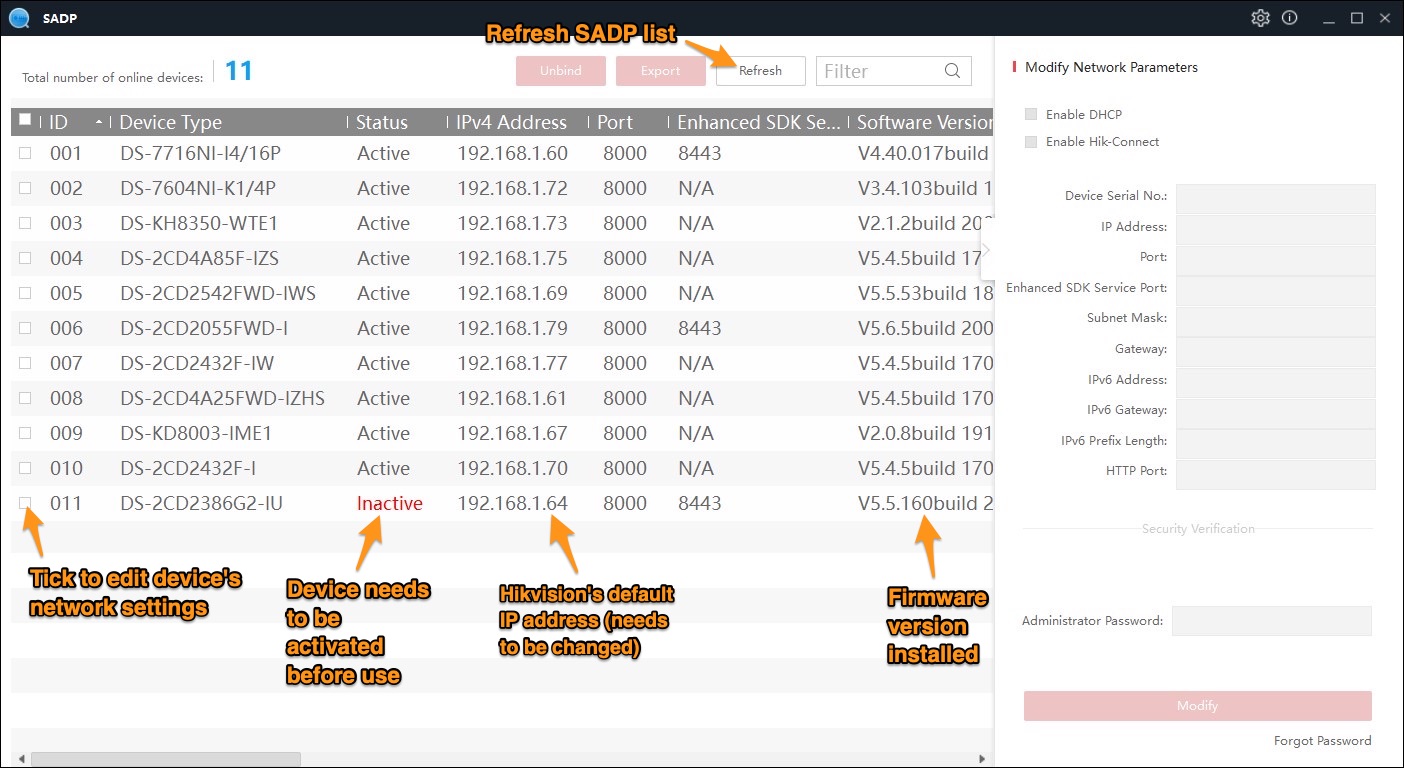Tick the checkbox for device 011
The image size is (1404, 768).
click(26, 503)
